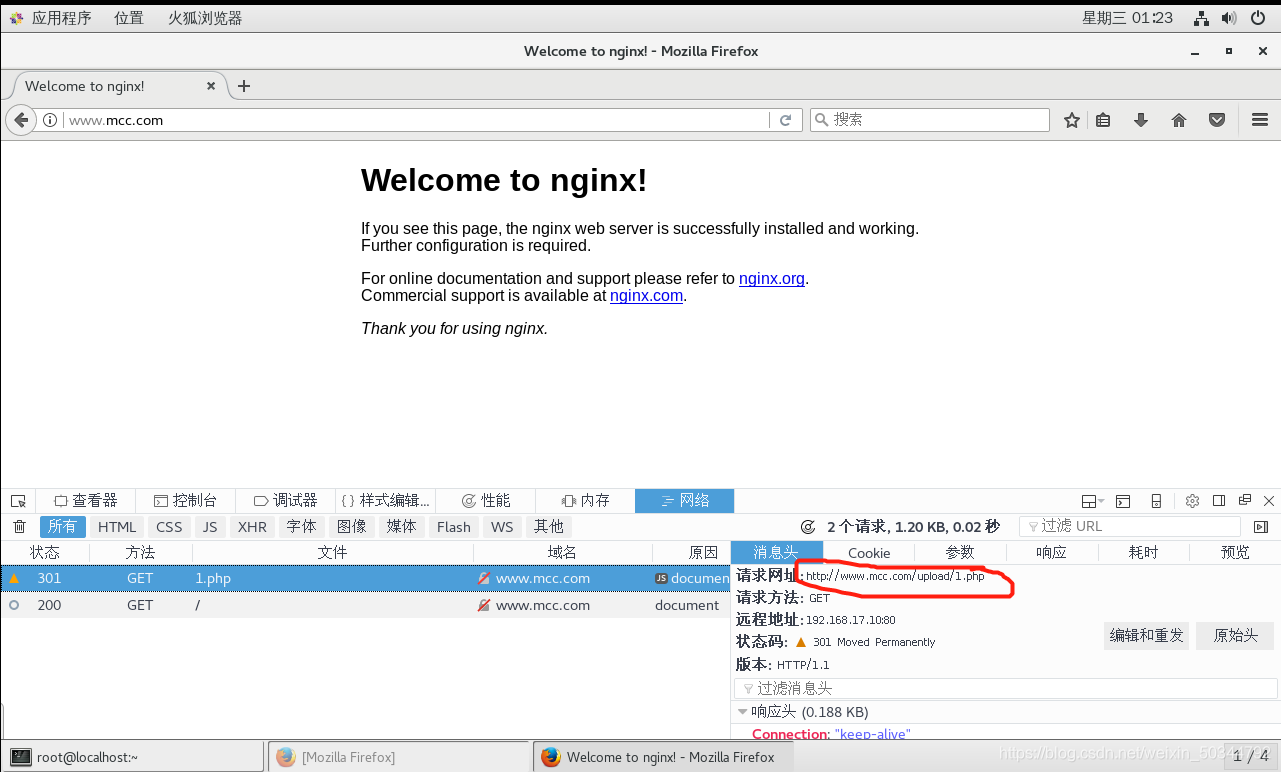This screenshot has width=1281, height=772.
Task: Toggle the CSS request filter
Action: [x=170, y=527]
